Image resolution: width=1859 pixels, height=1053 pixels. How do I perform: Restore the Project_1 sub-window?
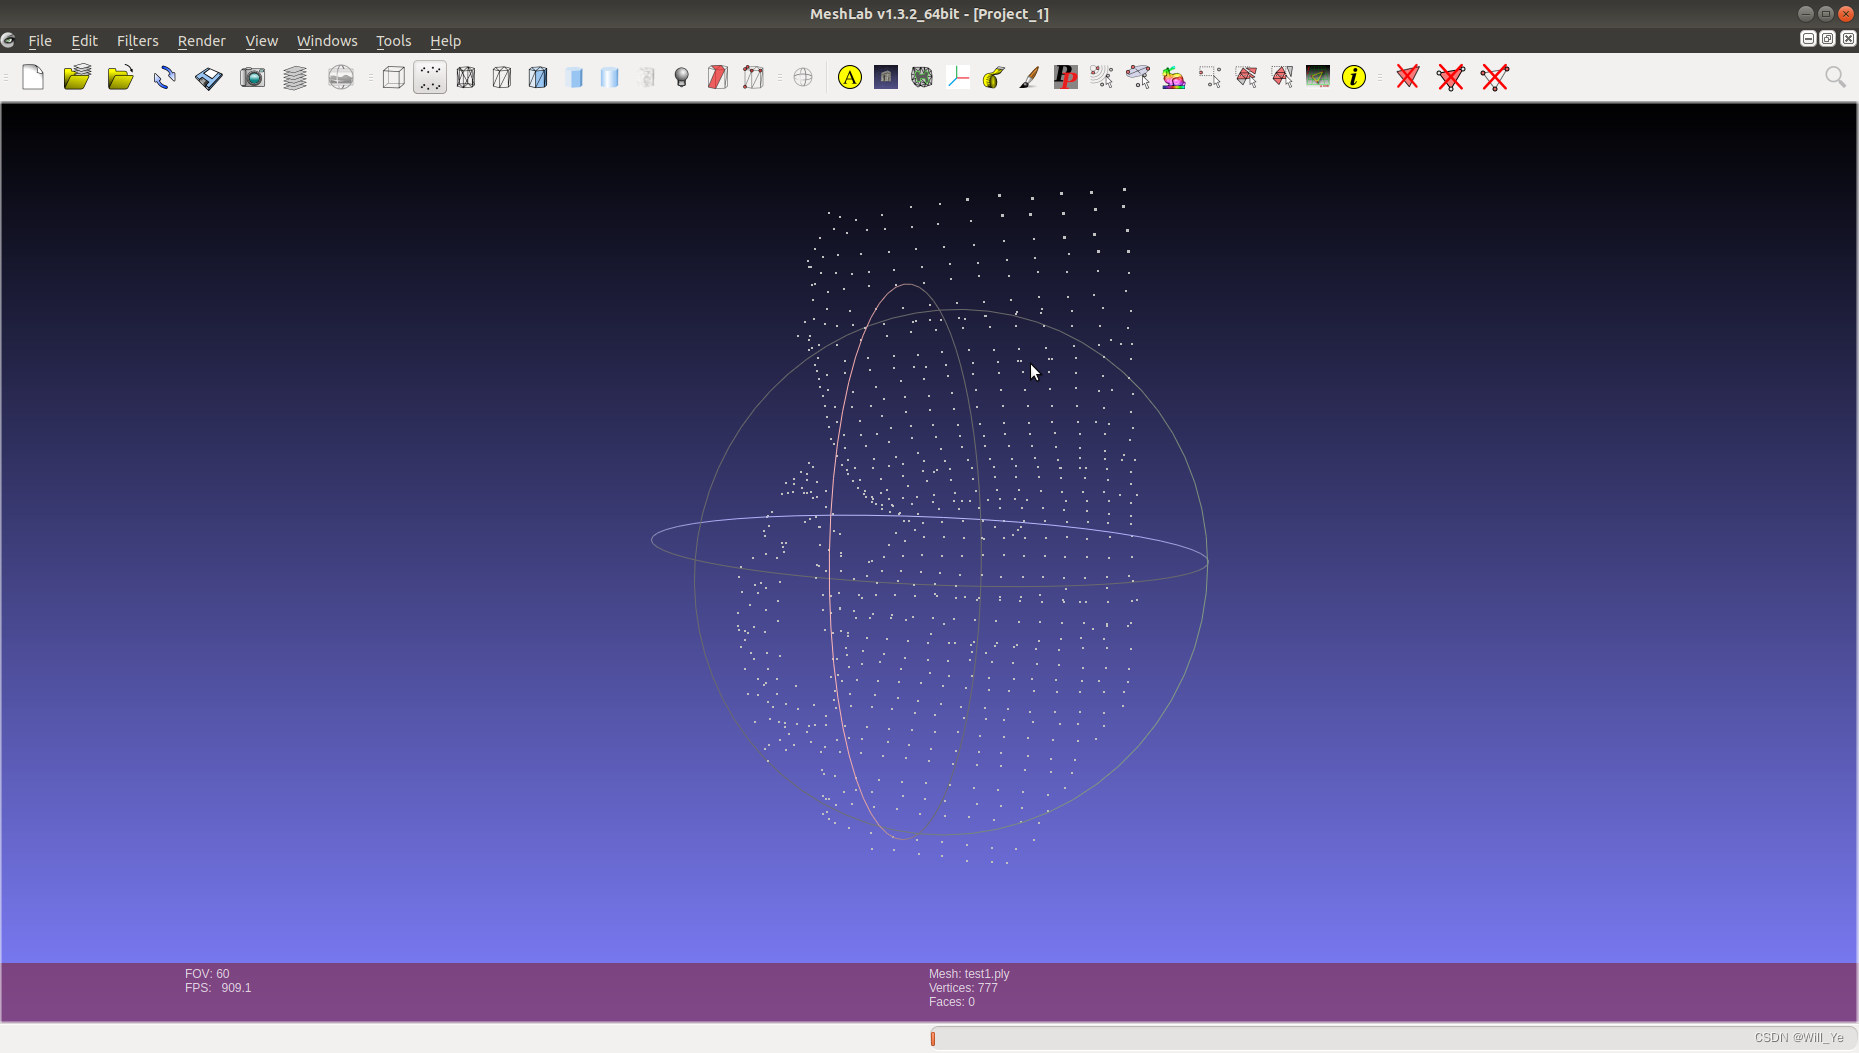click(x=1828, y=39)
